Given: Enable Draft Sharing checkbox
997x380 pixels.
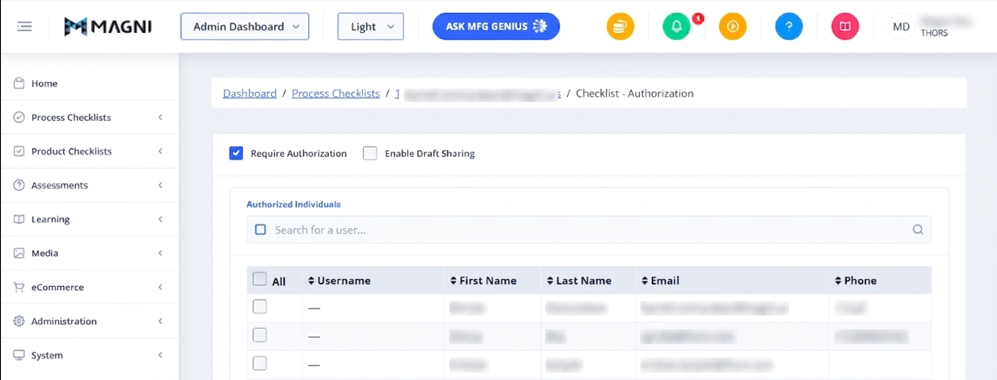Looking at the screenshot, I should coord(370,153).
